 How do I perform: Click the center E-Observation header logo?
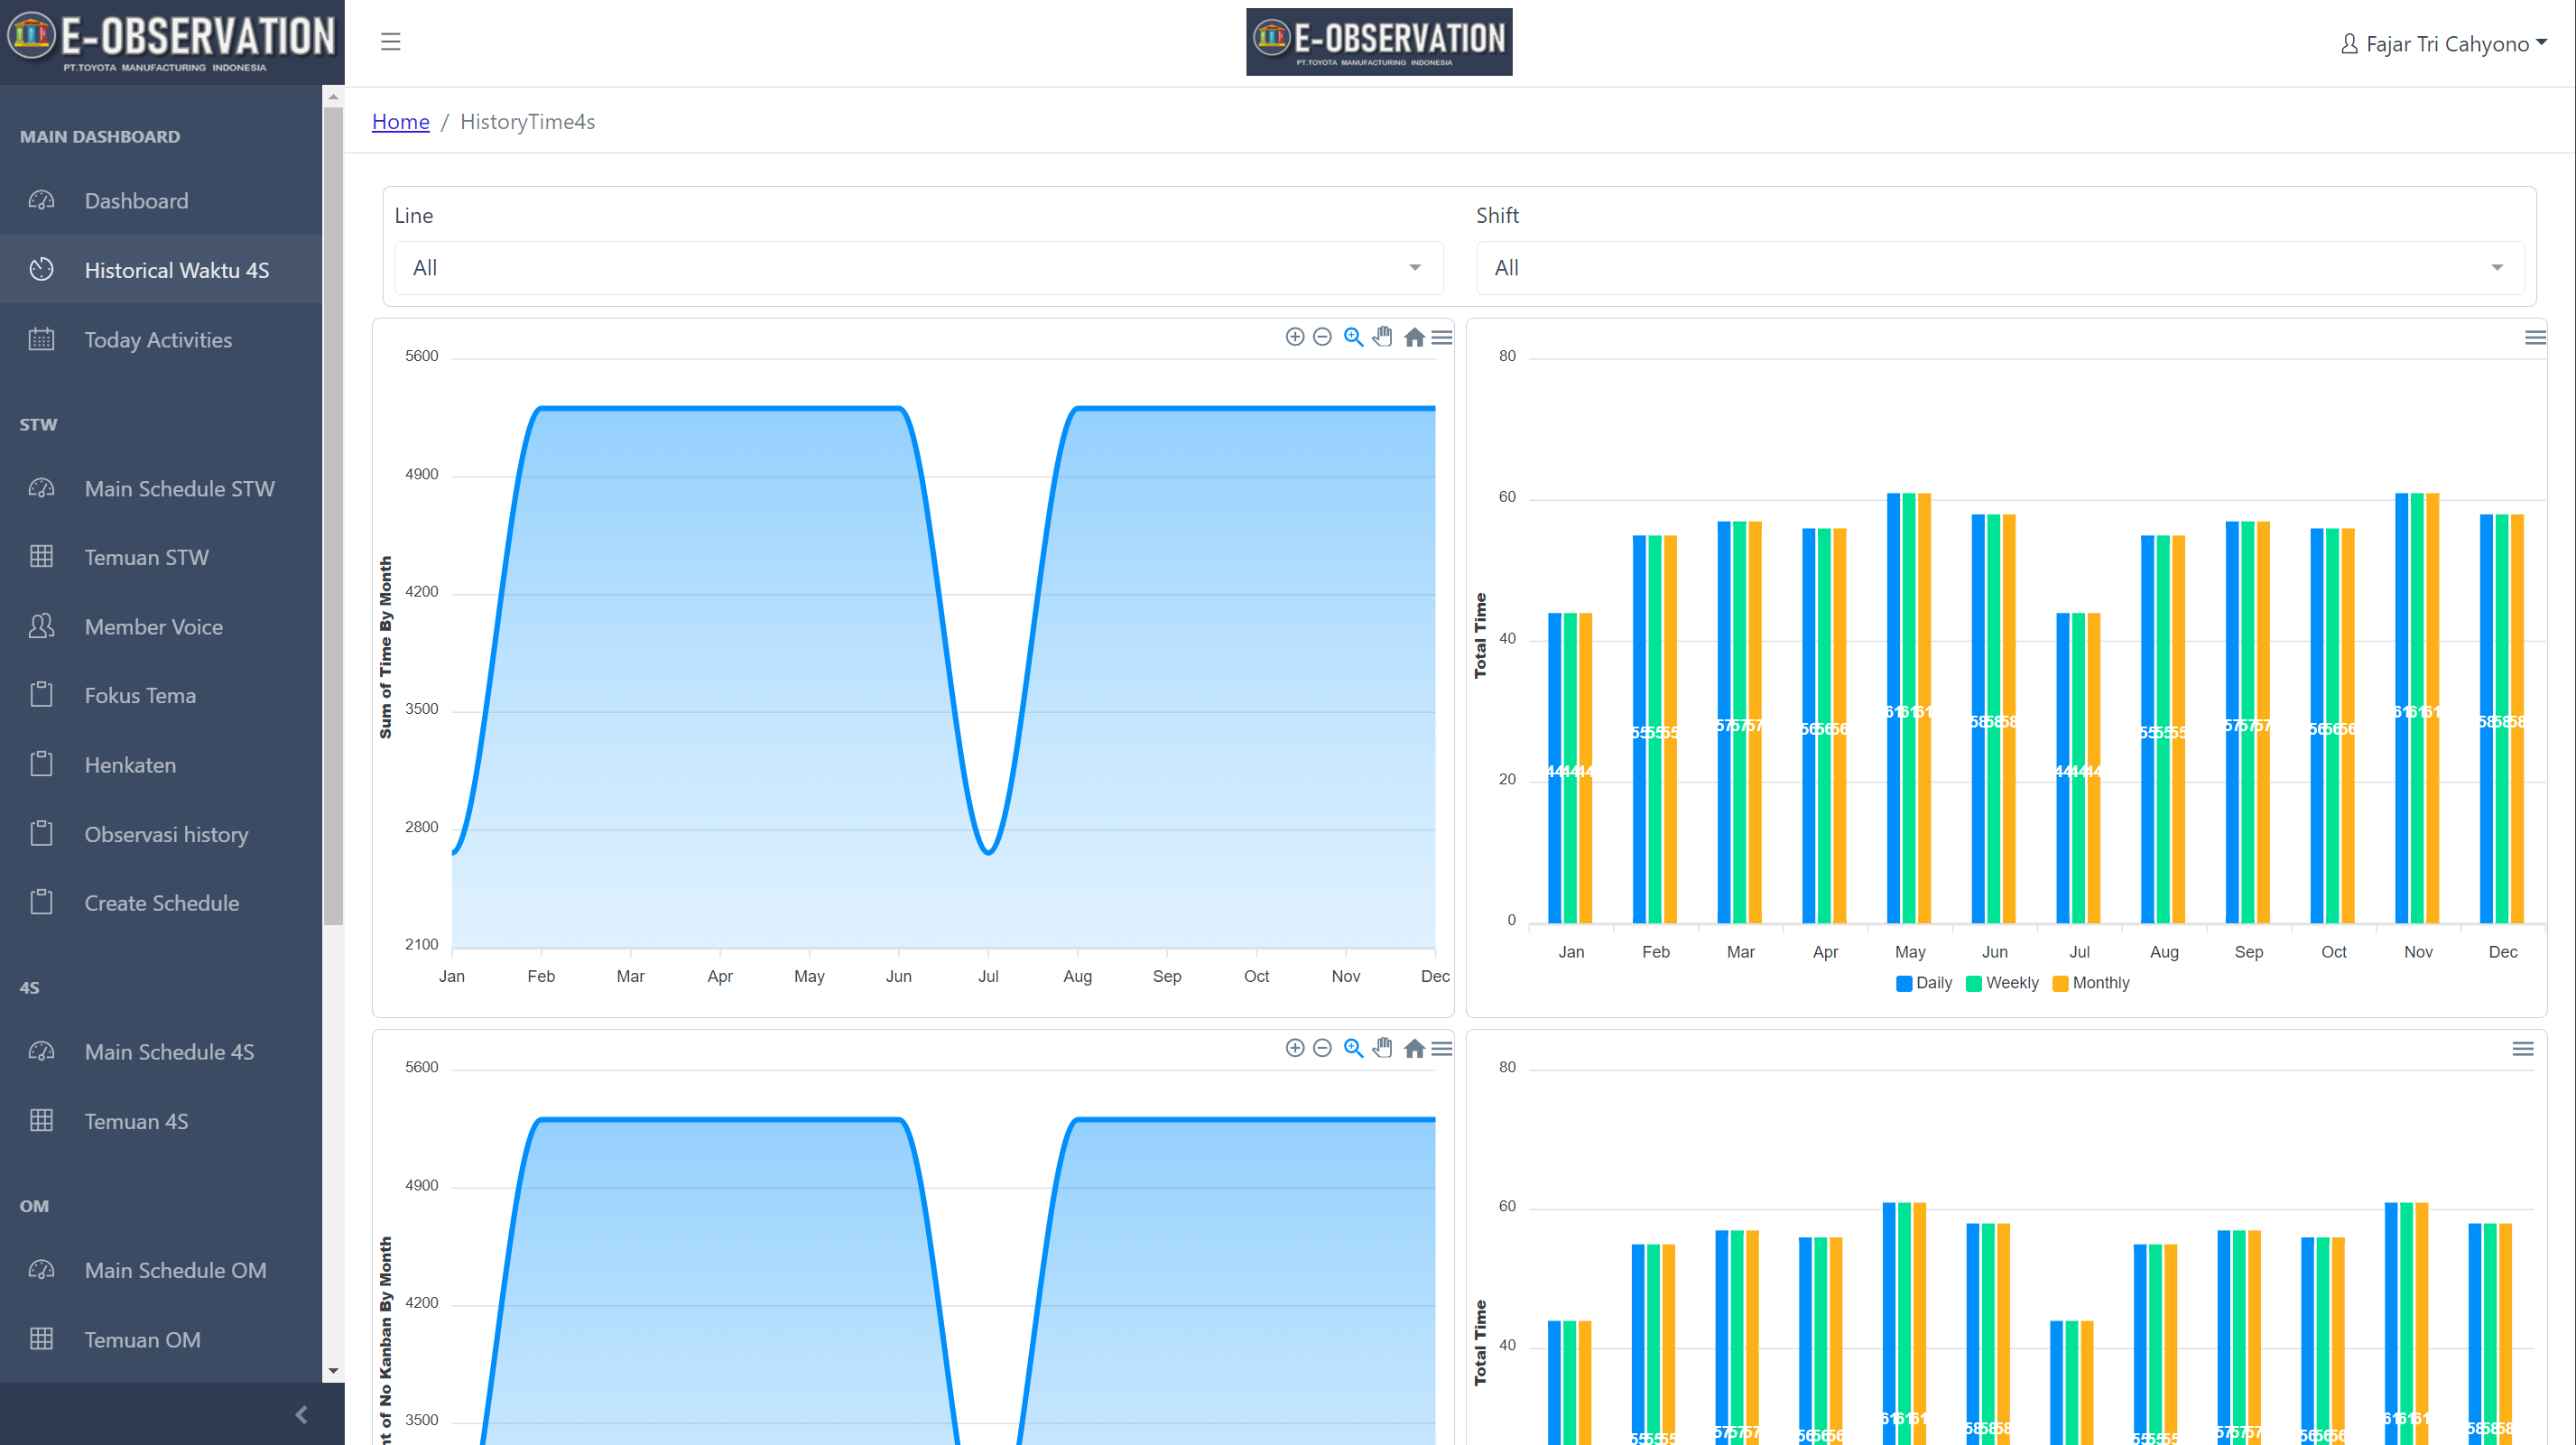[1379, 42]
